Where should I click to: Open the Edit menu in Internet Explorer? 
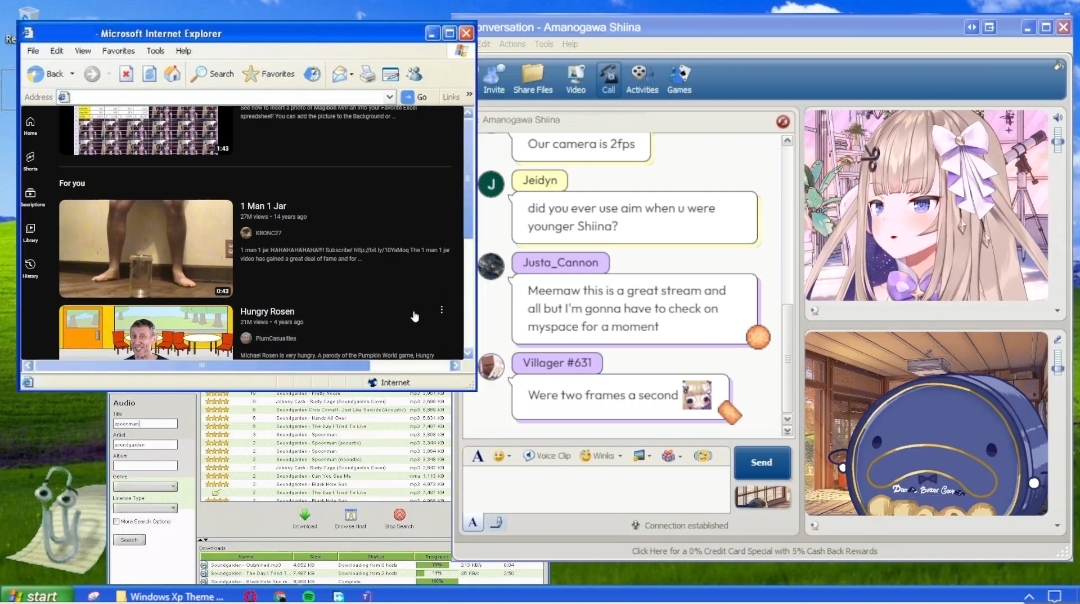click(56, 51)
